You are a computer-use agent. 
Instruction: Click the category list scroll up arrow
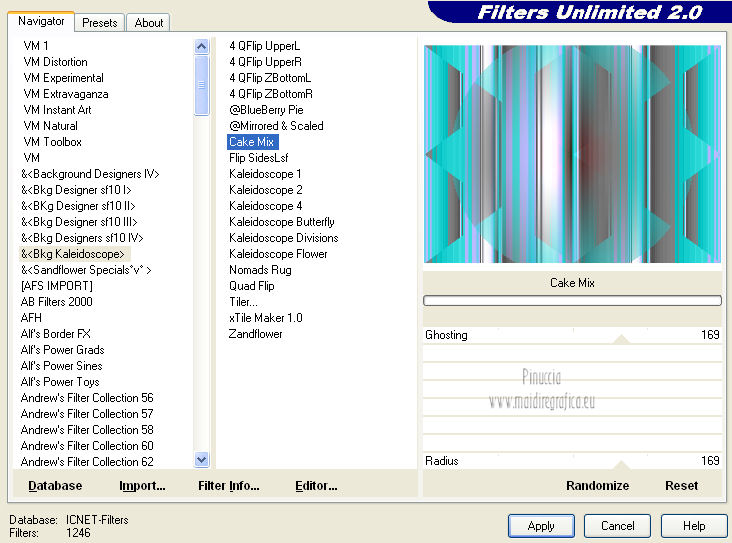[x=202, y=46]
